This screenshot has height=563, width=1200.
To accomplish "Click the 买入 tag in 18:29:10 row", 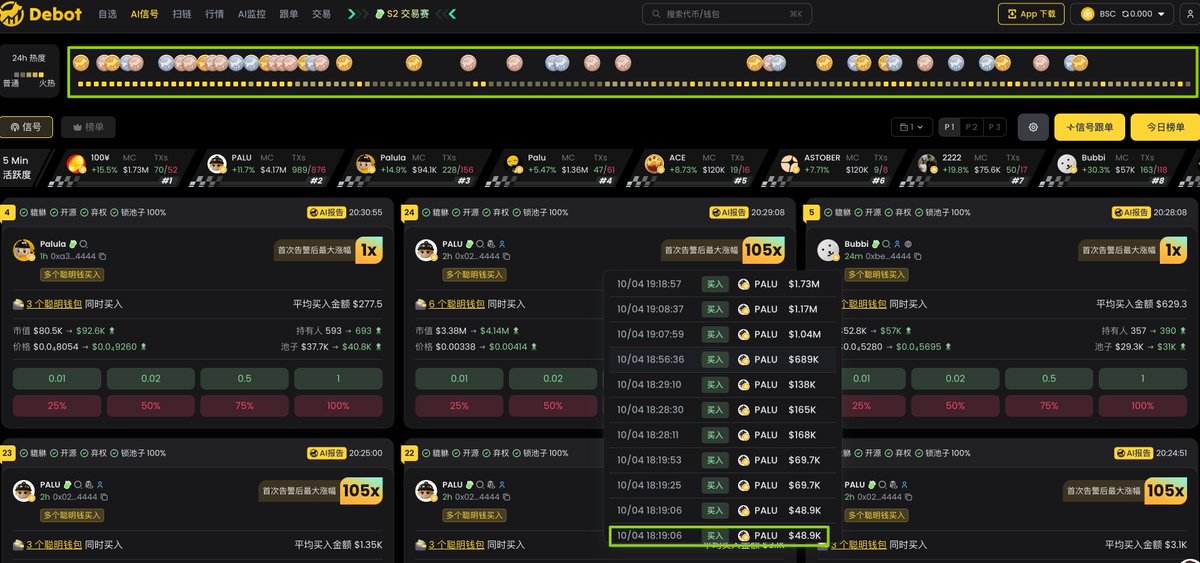I will [715, 385].
